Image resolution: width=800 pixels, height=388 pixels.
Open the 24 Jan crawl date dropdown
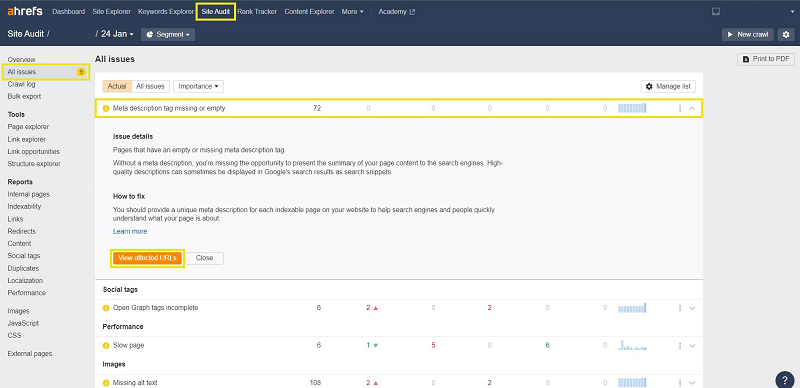(x=117, y=34)
